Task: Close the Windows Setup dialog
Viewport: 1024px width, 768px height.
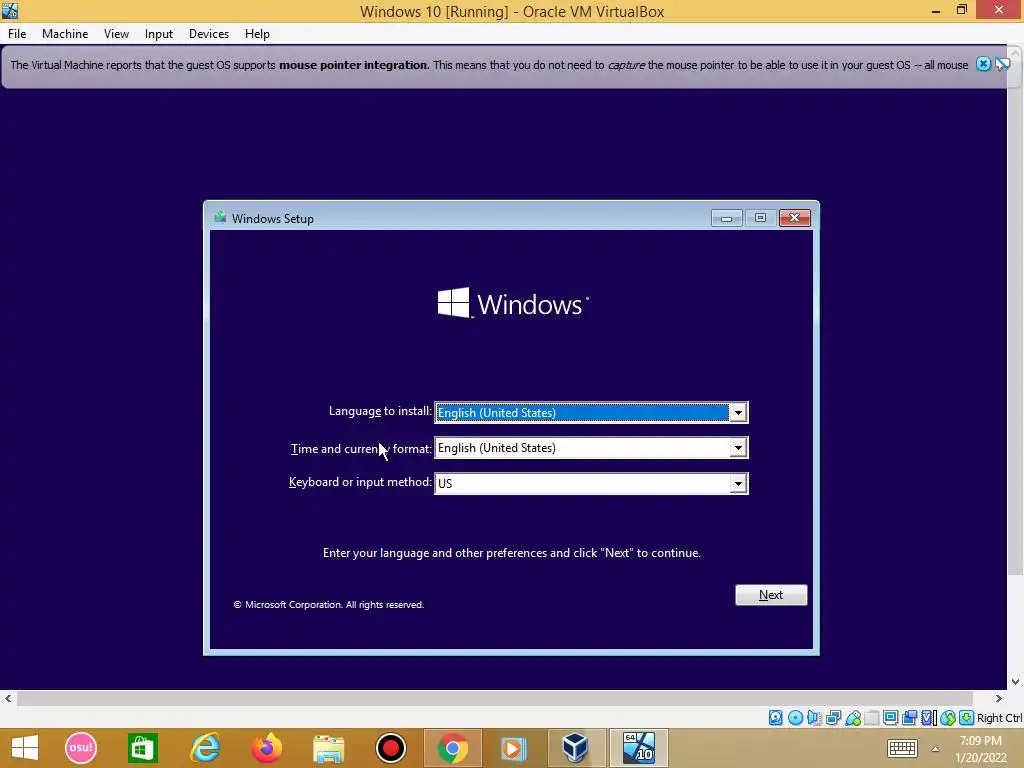Action: (795, 218)
